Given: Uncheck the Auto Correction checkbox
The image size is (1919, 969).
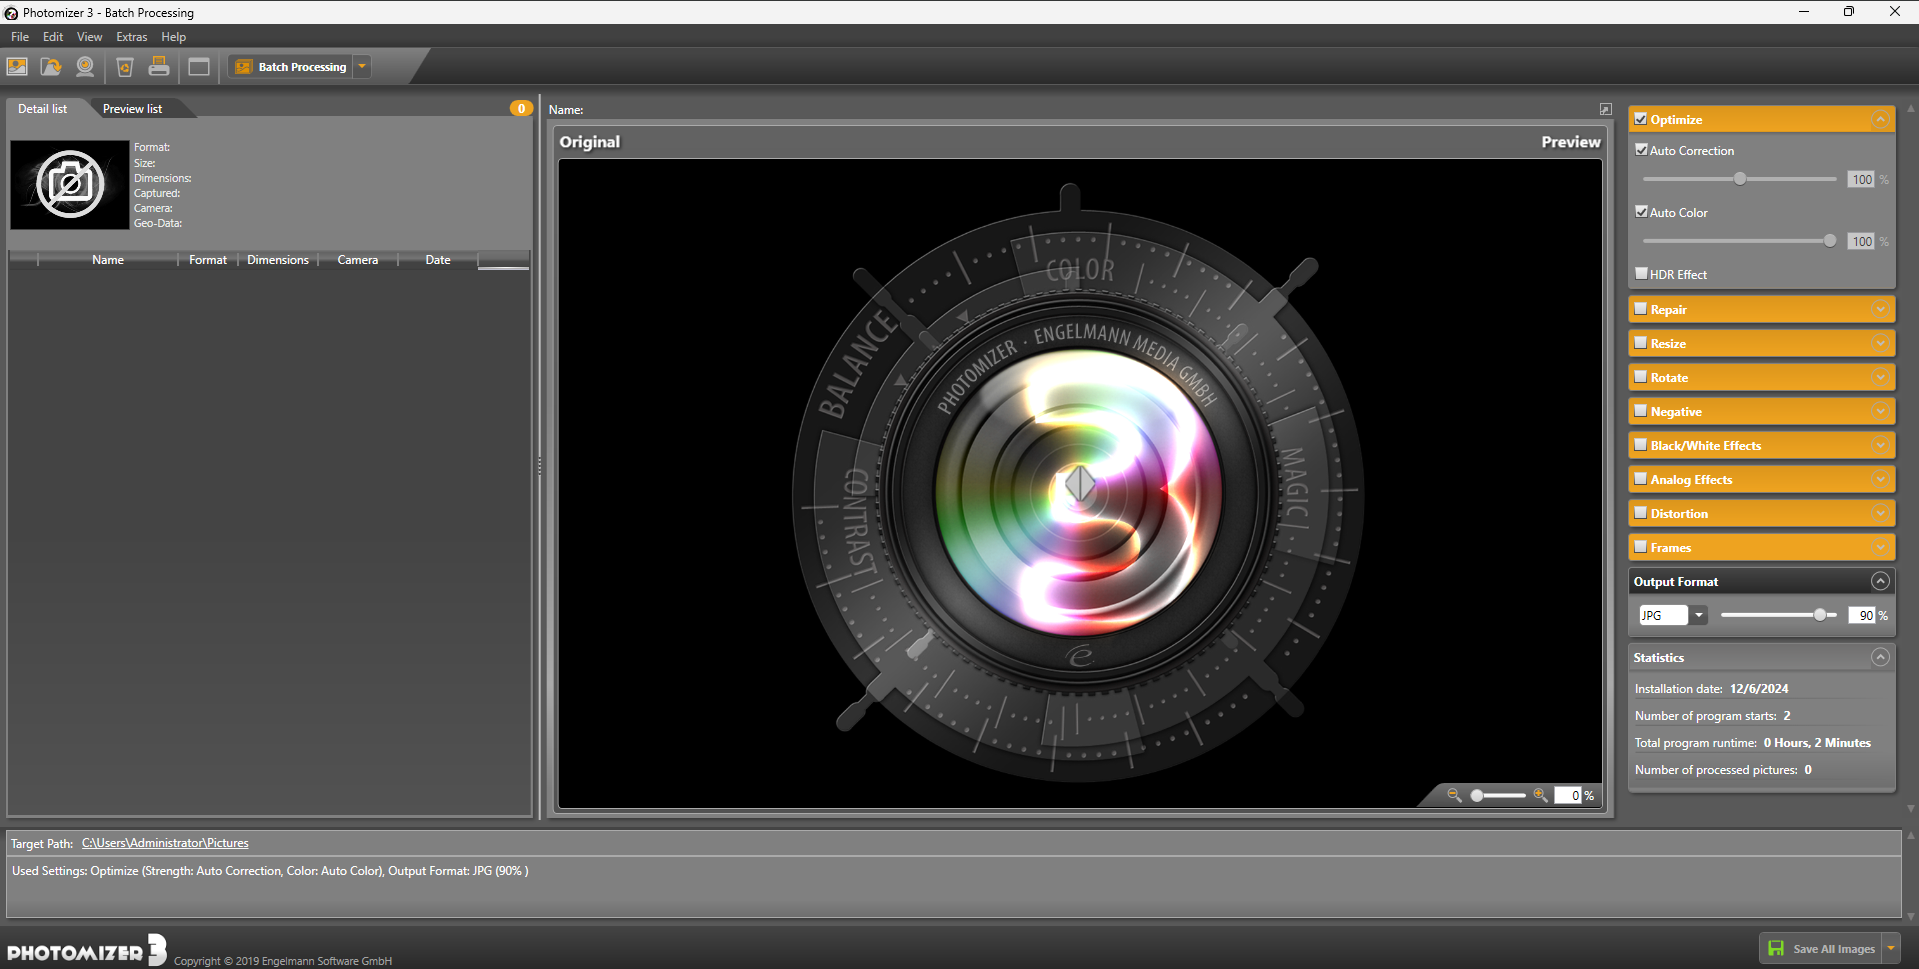Looking at the screenshot, I should 1641,150.
